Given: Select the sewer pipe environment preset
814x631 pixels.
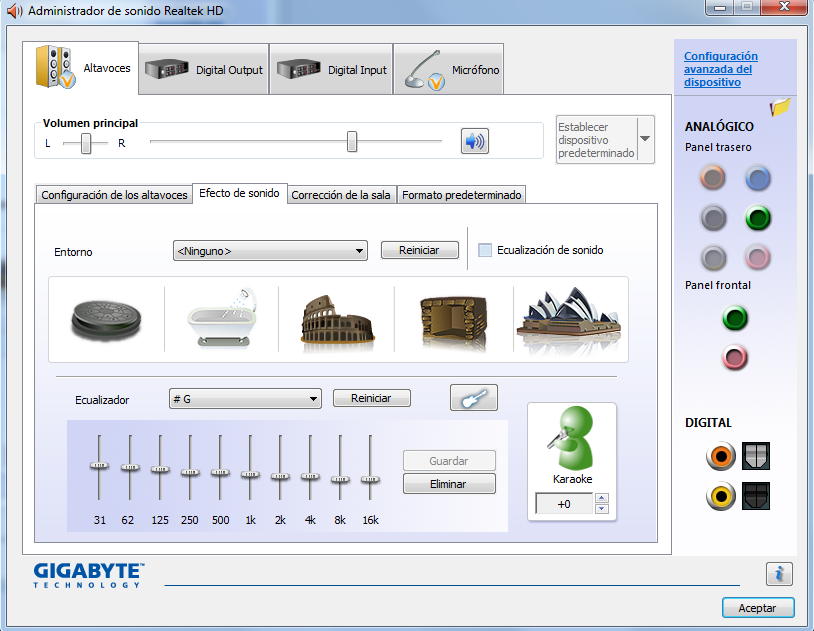Looking at the screenshot, I should tap(106, 319).
